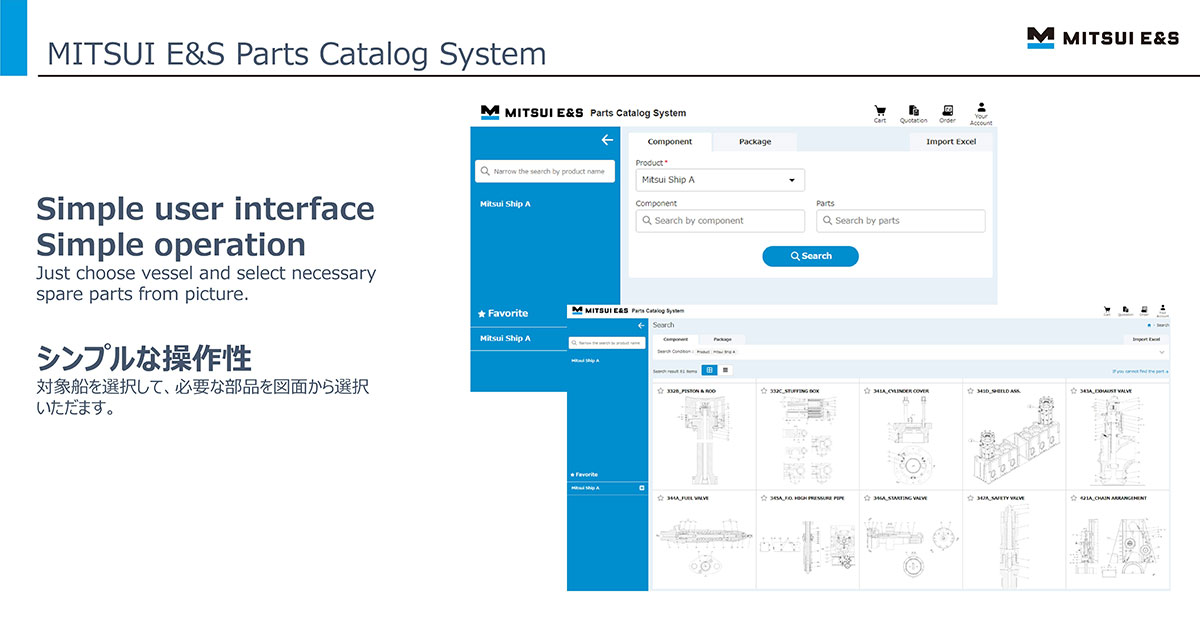Switch the search results to grid view
This screenshot has width=1200, height=627.
[x=709, y=370]
